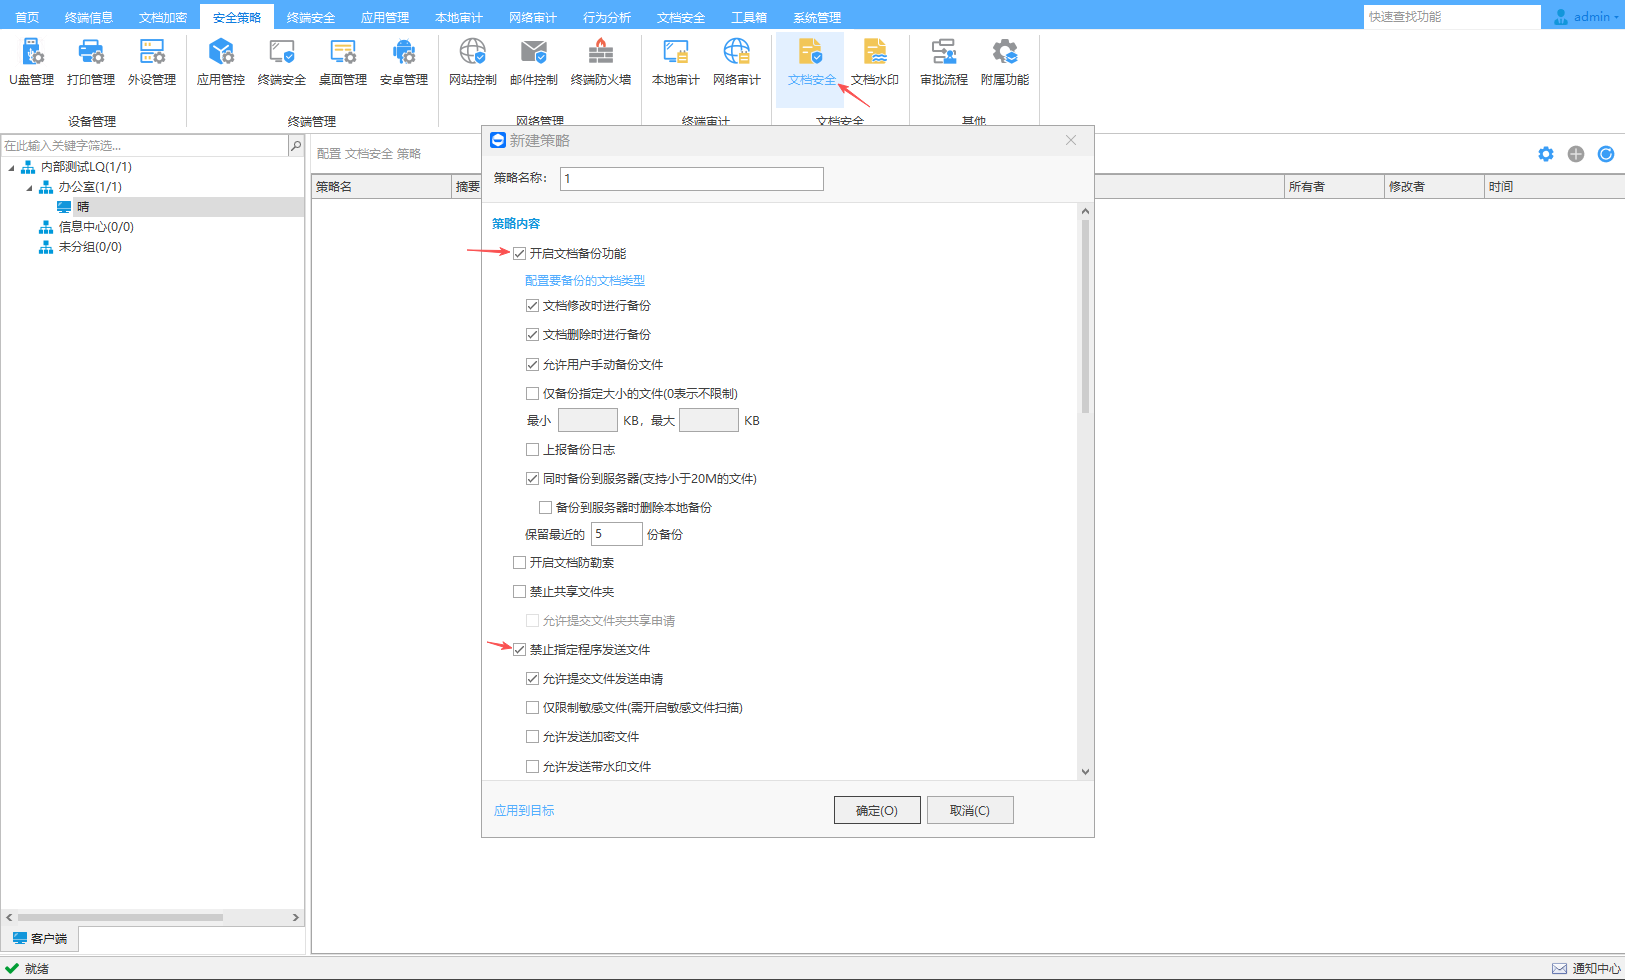Collapse the 内部测试LQ tree node
The height and width of the screenshot is (980, 1625).
click(12, 168)
